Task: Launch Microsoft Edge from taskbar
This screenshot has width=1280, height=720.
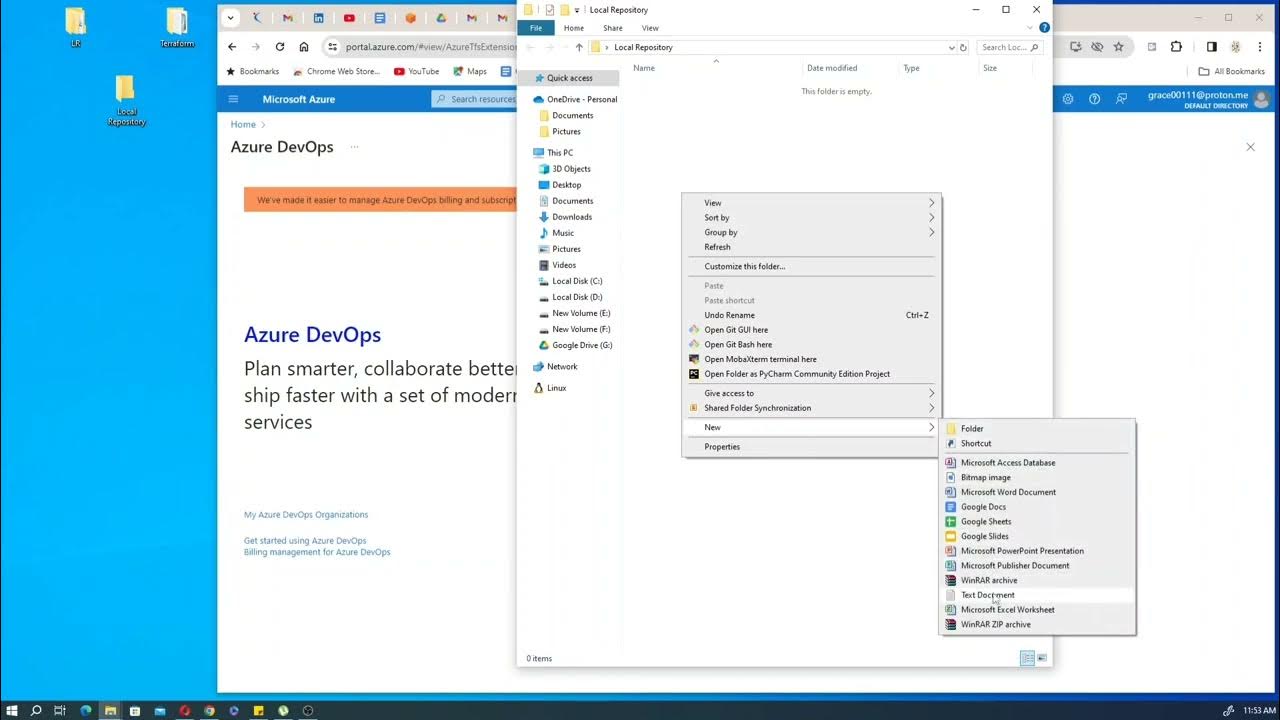Action: pyautogui.click(x=86, y=711)
